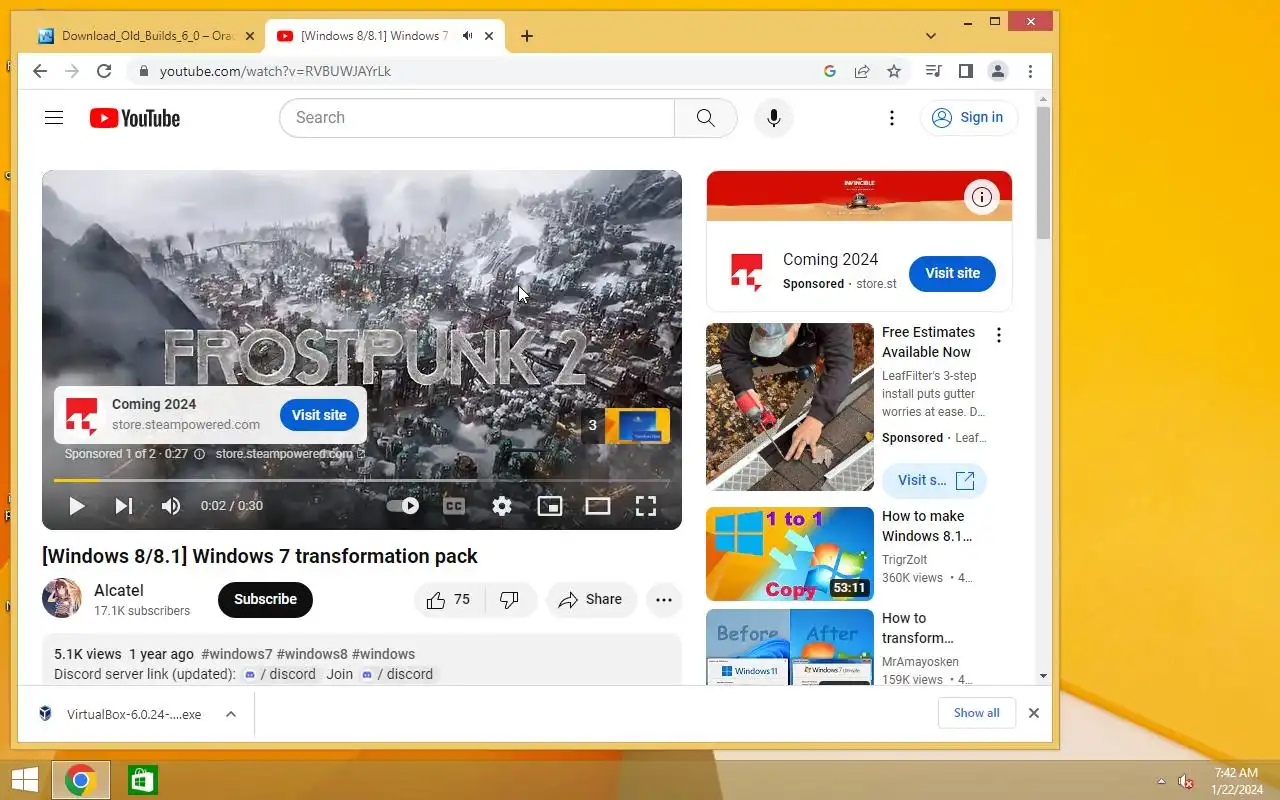Open the Store app in taskbar

click(143, 780)
